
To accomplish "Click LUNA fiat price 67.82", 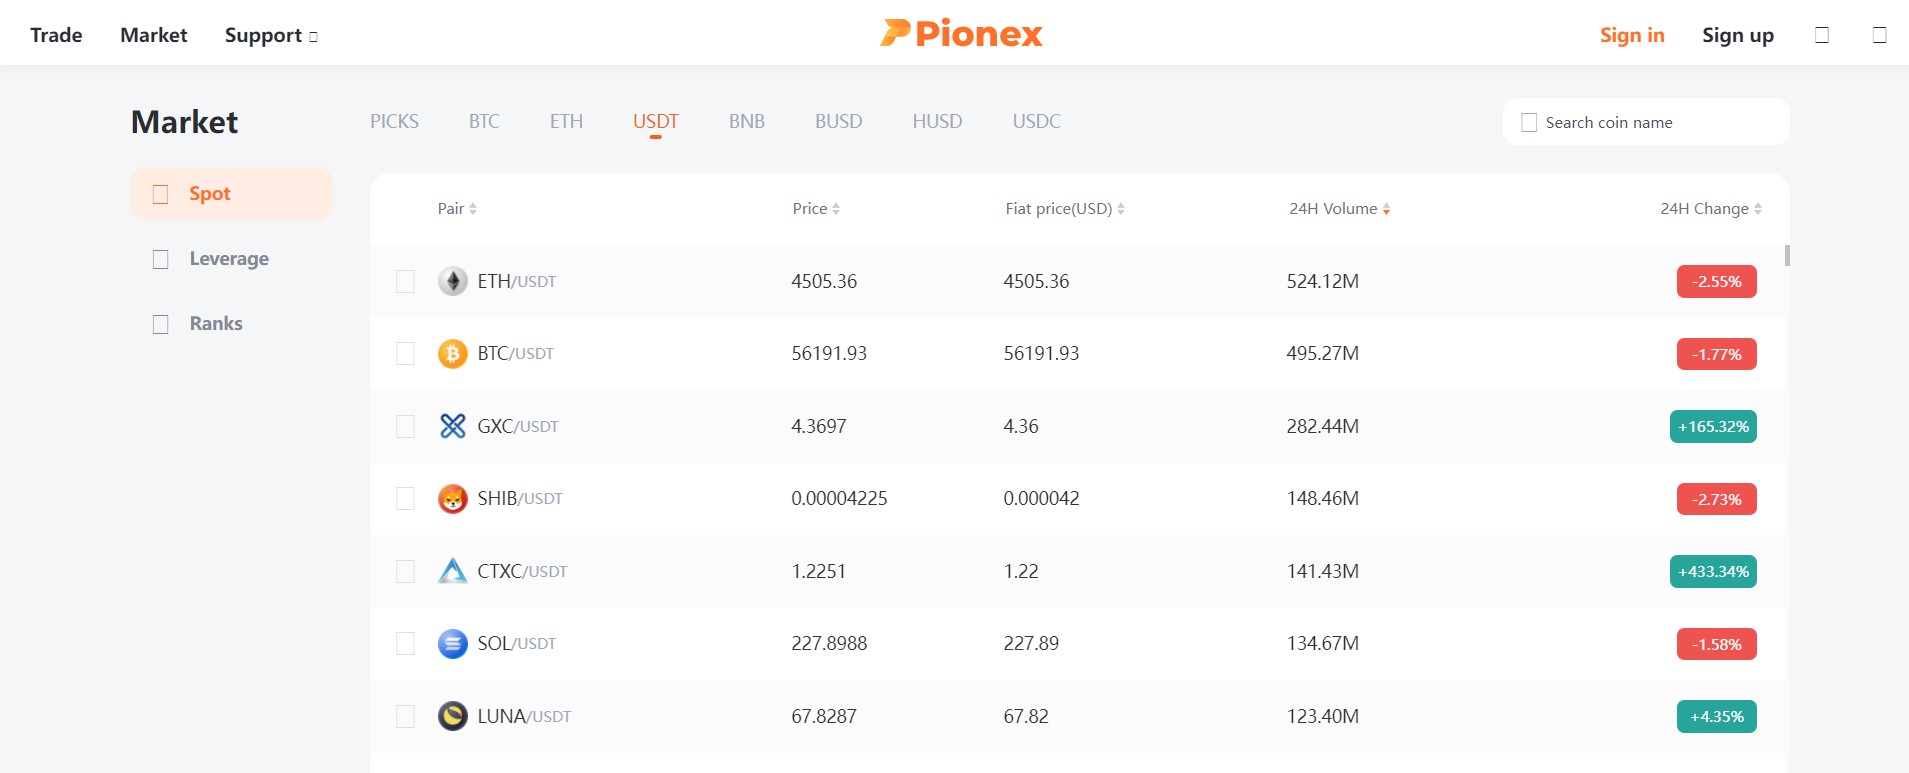I will pyautogui.click(x=1026, y=716).
